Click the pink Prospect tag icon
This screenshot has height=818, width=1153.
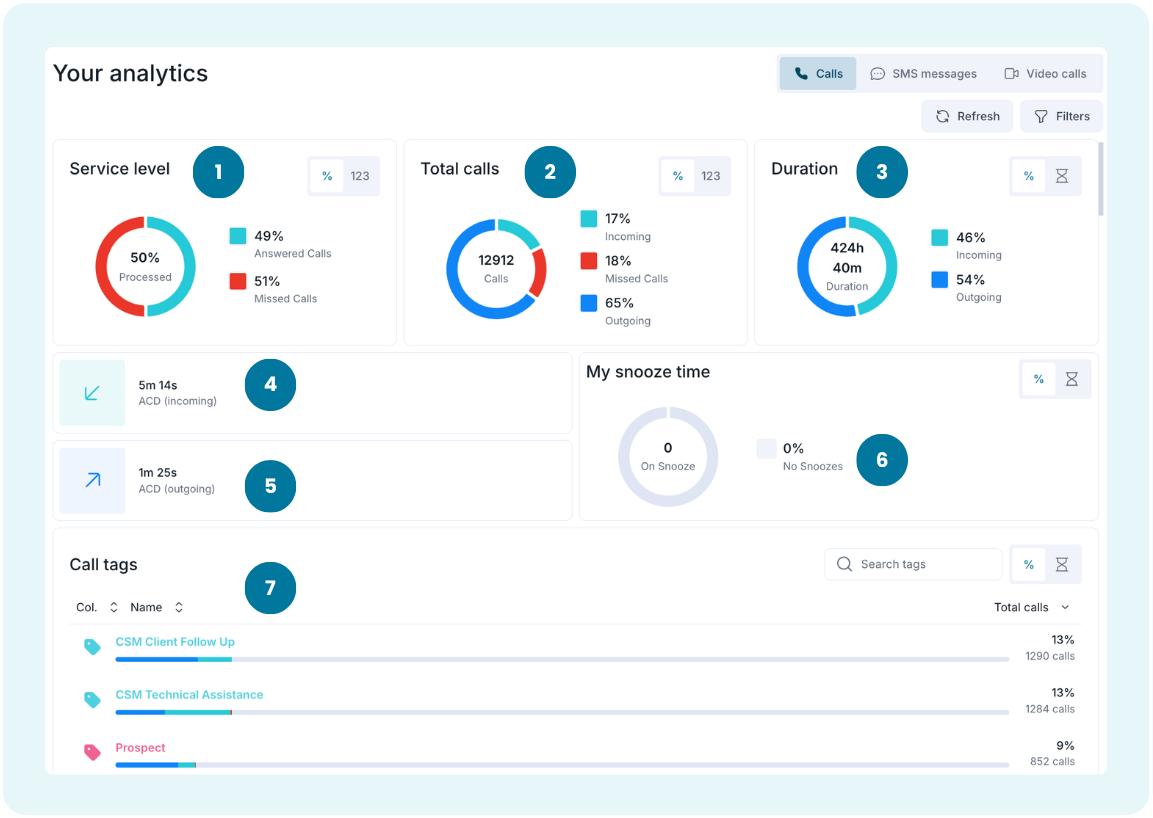tap(92, 752)
